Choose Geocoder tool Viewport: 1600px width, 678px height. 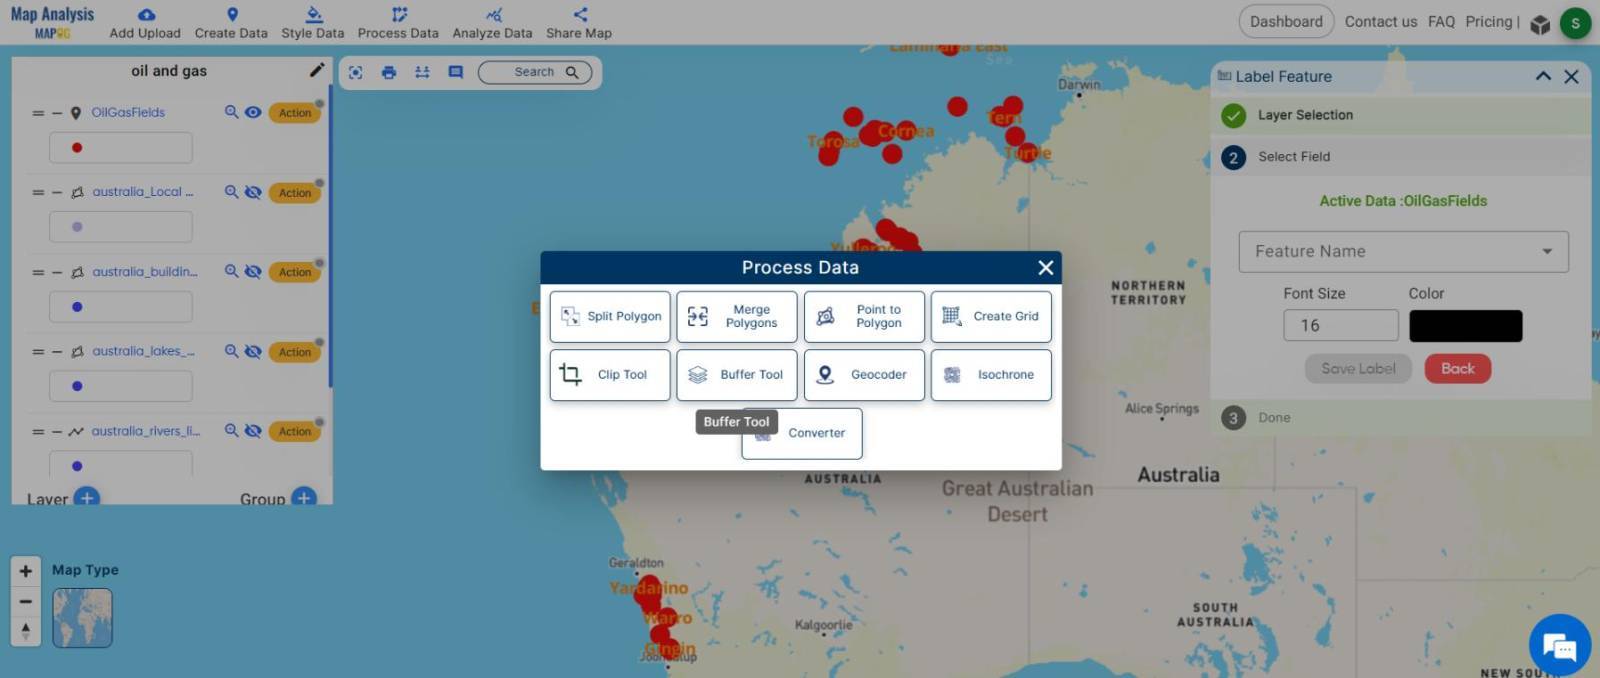pyautogui.click(x=864, y=375)
